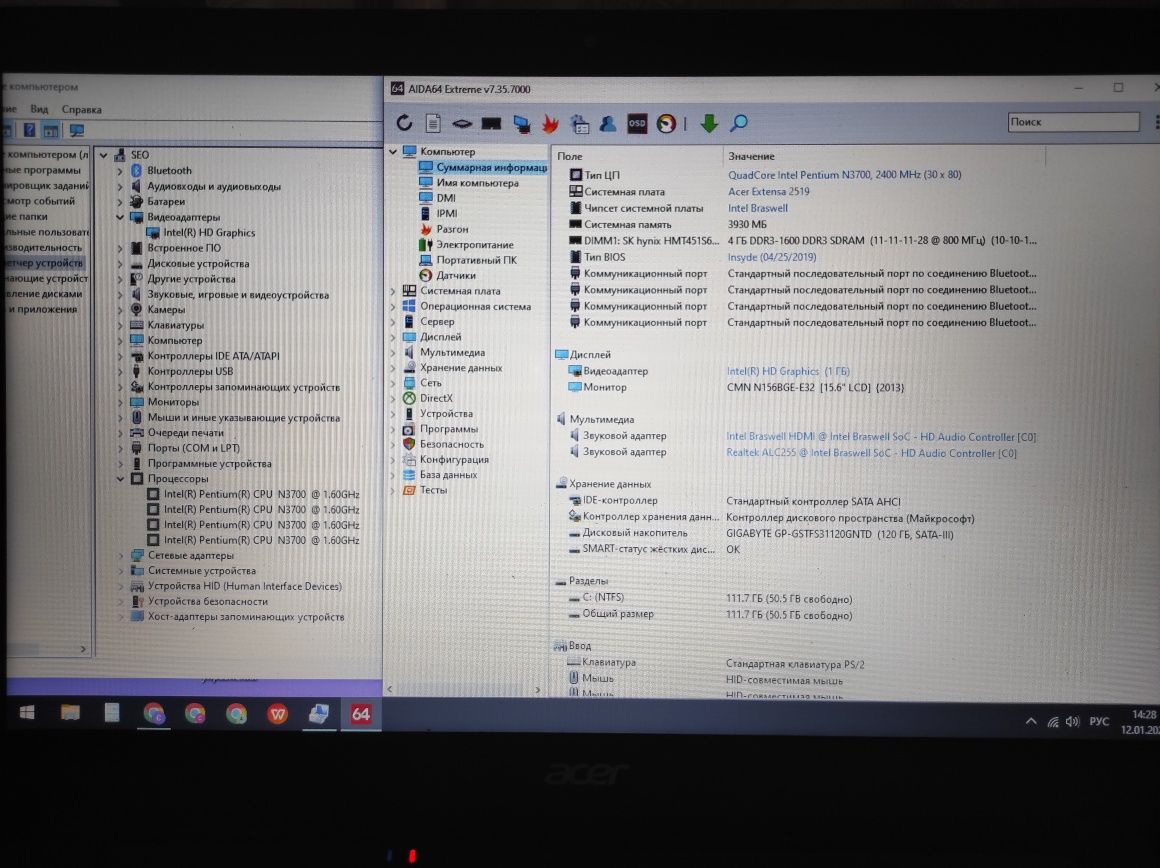Click the red WPS icon in the taskbar

(277, 714)
